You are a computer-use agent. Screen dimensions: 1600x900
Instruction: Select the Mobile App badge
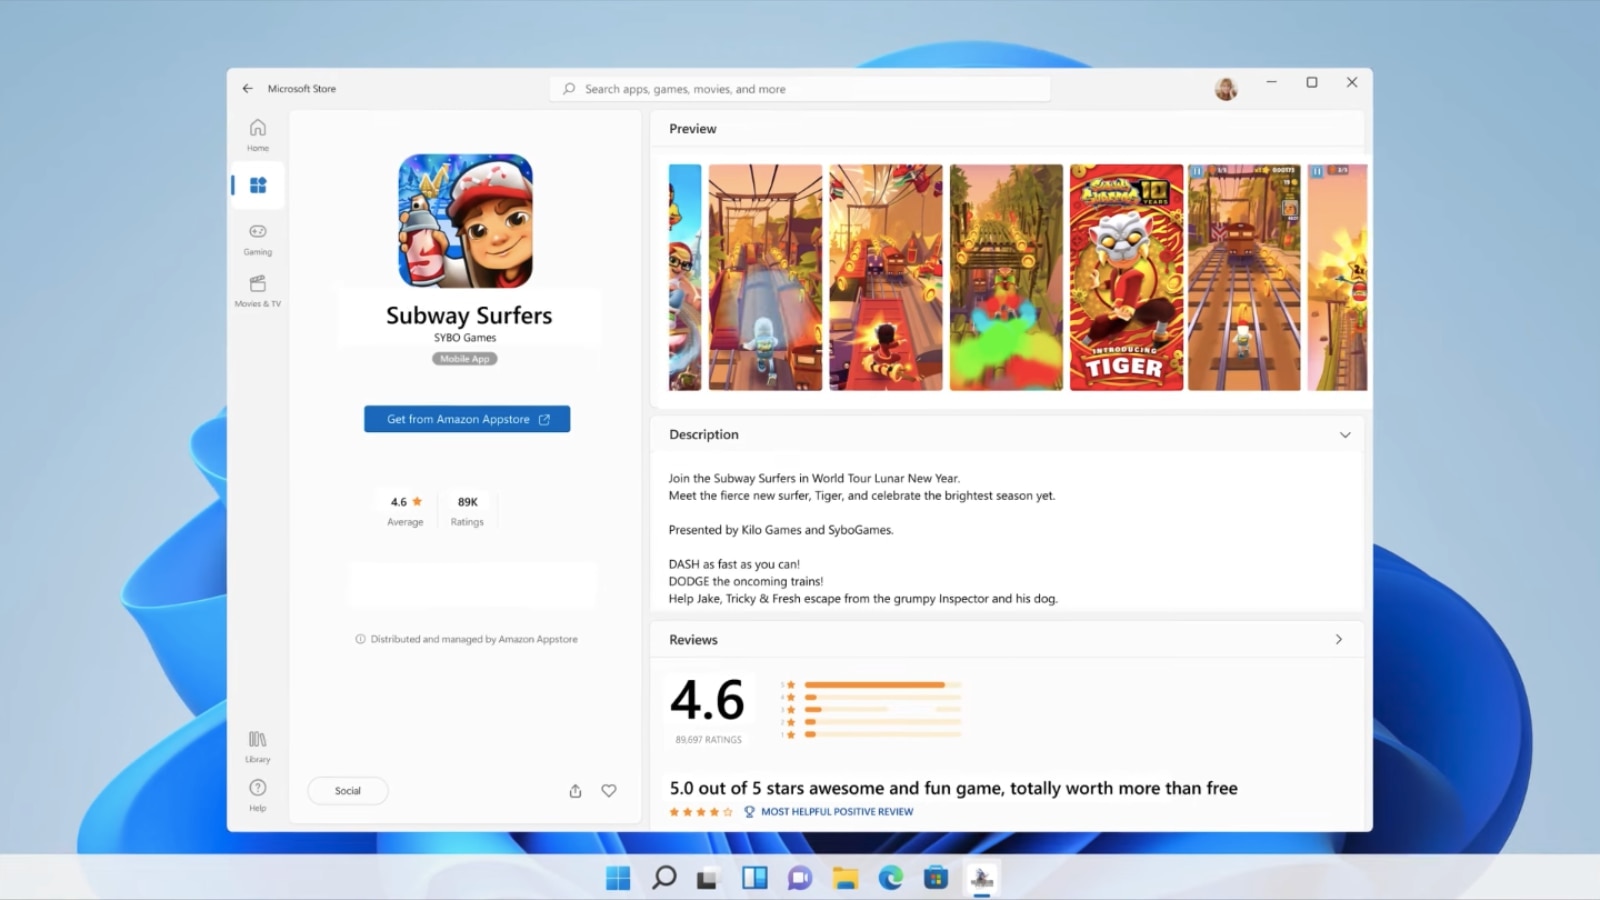464,358
